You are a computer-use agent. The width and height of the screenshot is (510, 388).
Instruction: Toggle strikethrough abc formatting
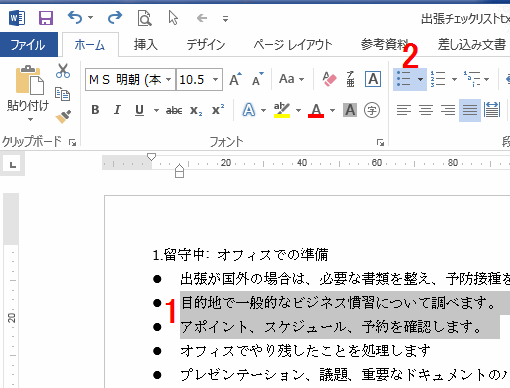coord(174,110)
